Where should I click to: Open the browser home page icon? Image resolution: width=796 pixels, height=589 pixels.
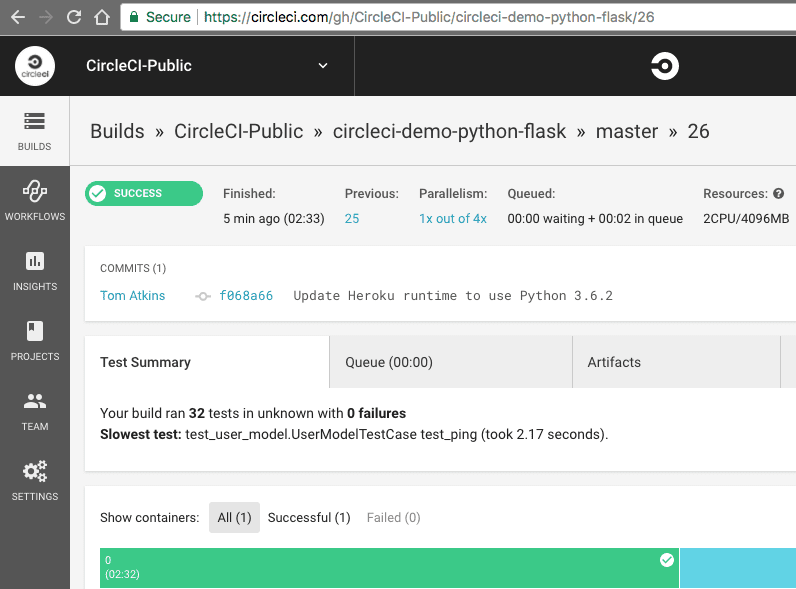(x=102, y=17)
